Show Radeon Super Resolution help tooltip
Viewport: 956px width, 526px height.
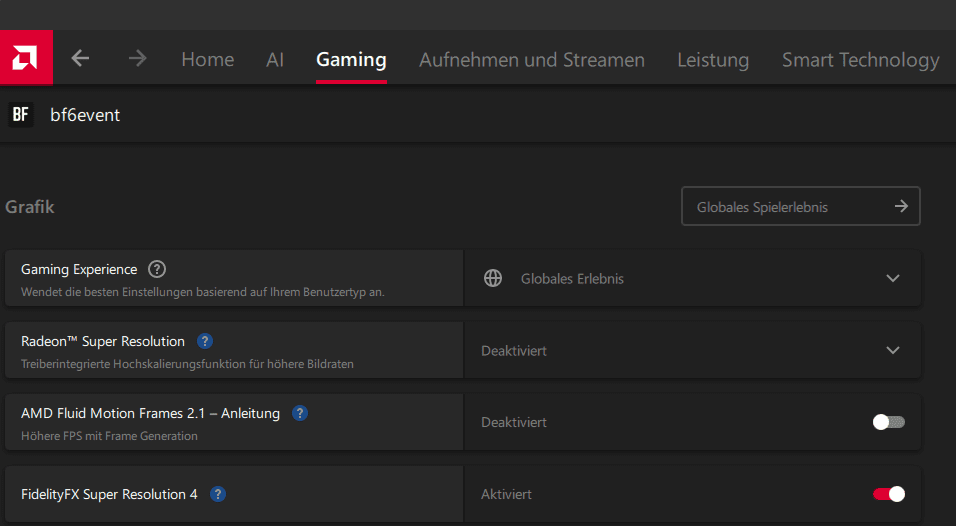coord(205,341)
